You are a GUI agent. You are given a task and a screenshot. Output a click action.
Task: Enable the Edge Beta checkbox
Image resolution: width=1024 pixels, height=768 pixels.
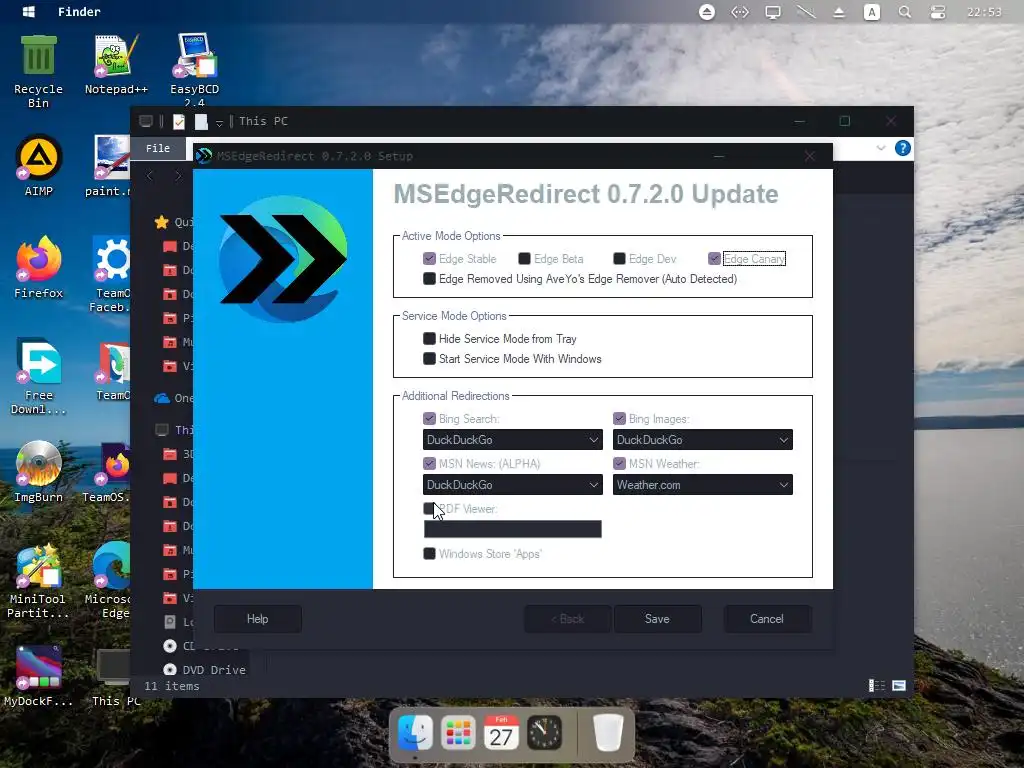click(x=524, y=259)
